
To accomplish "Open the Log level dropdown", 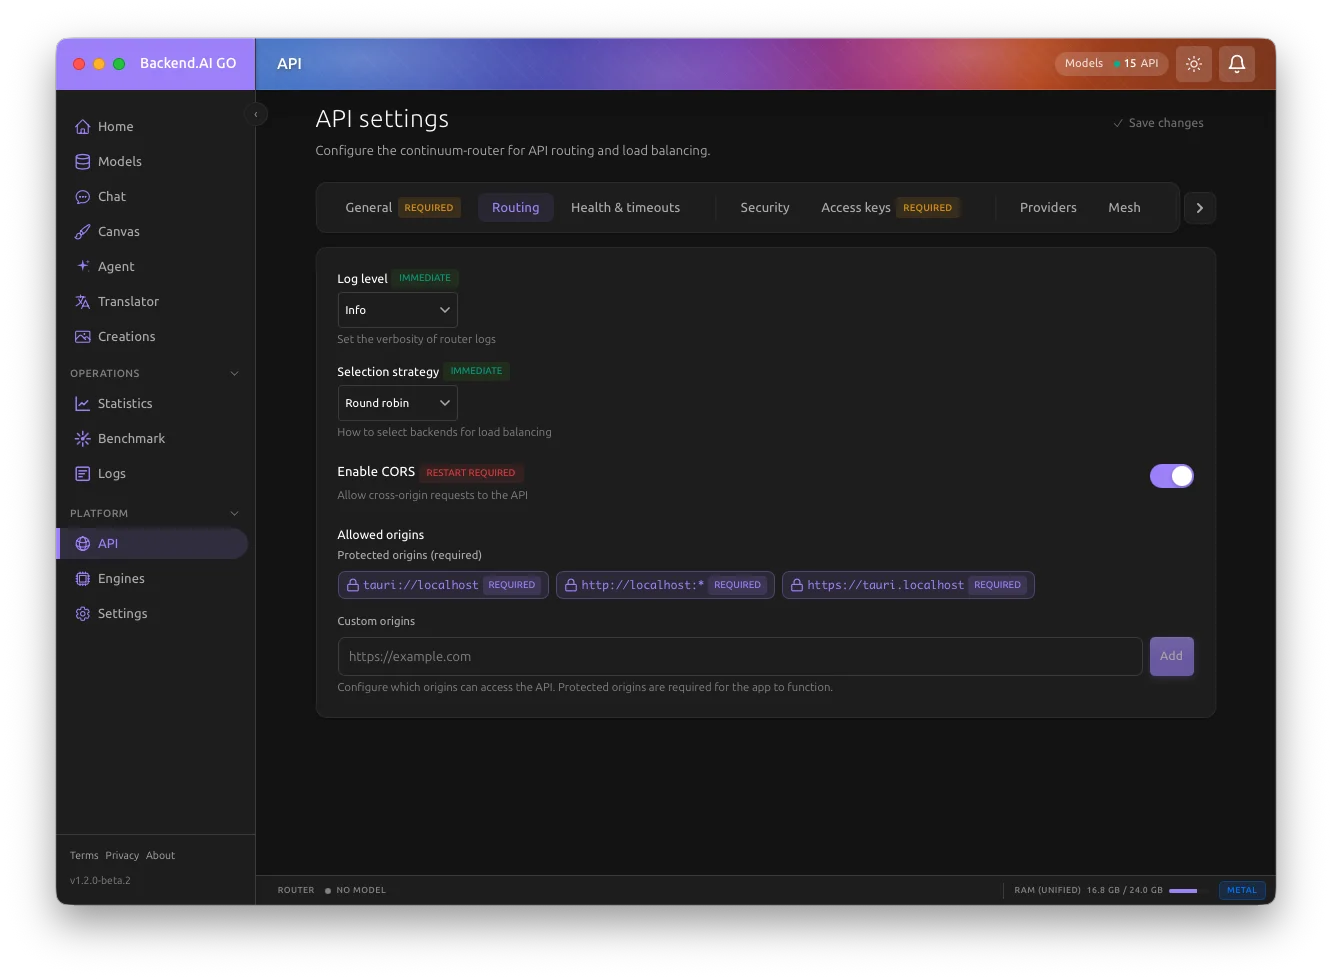I will click(397, 310).
